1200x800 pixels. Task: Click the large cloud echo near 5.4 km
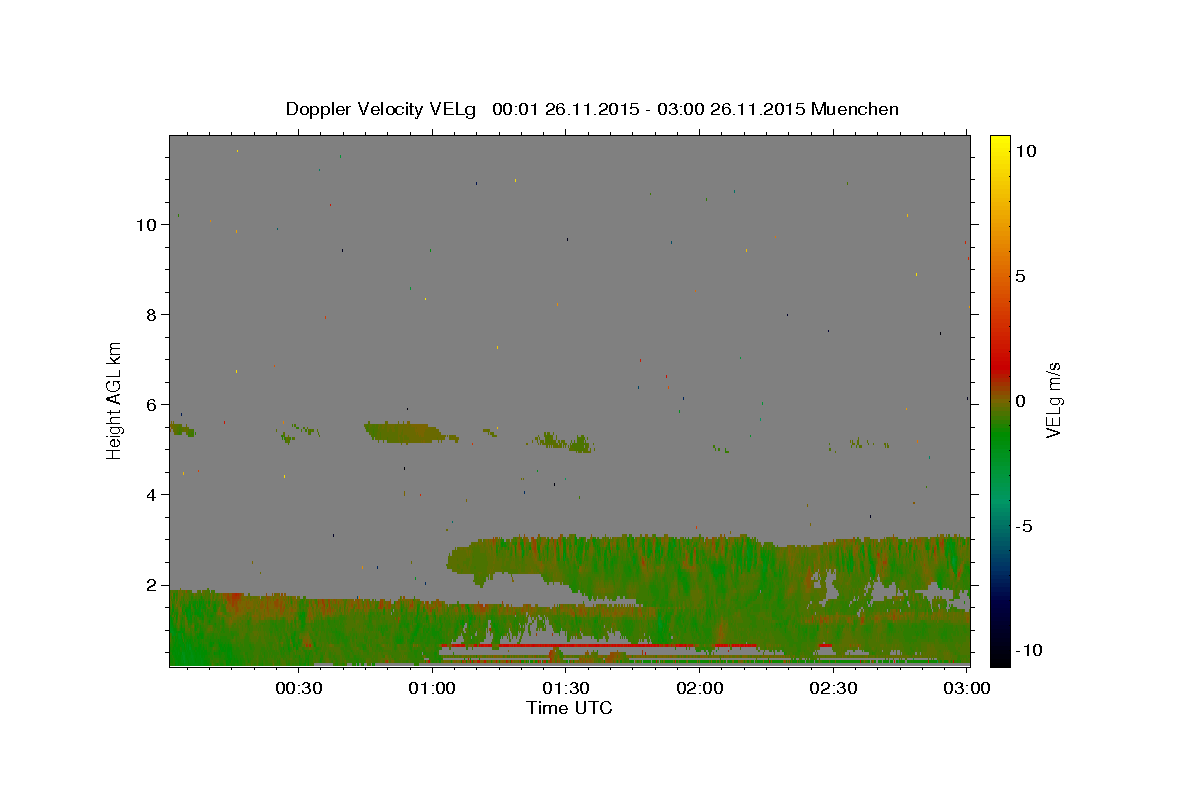[405, 432]
